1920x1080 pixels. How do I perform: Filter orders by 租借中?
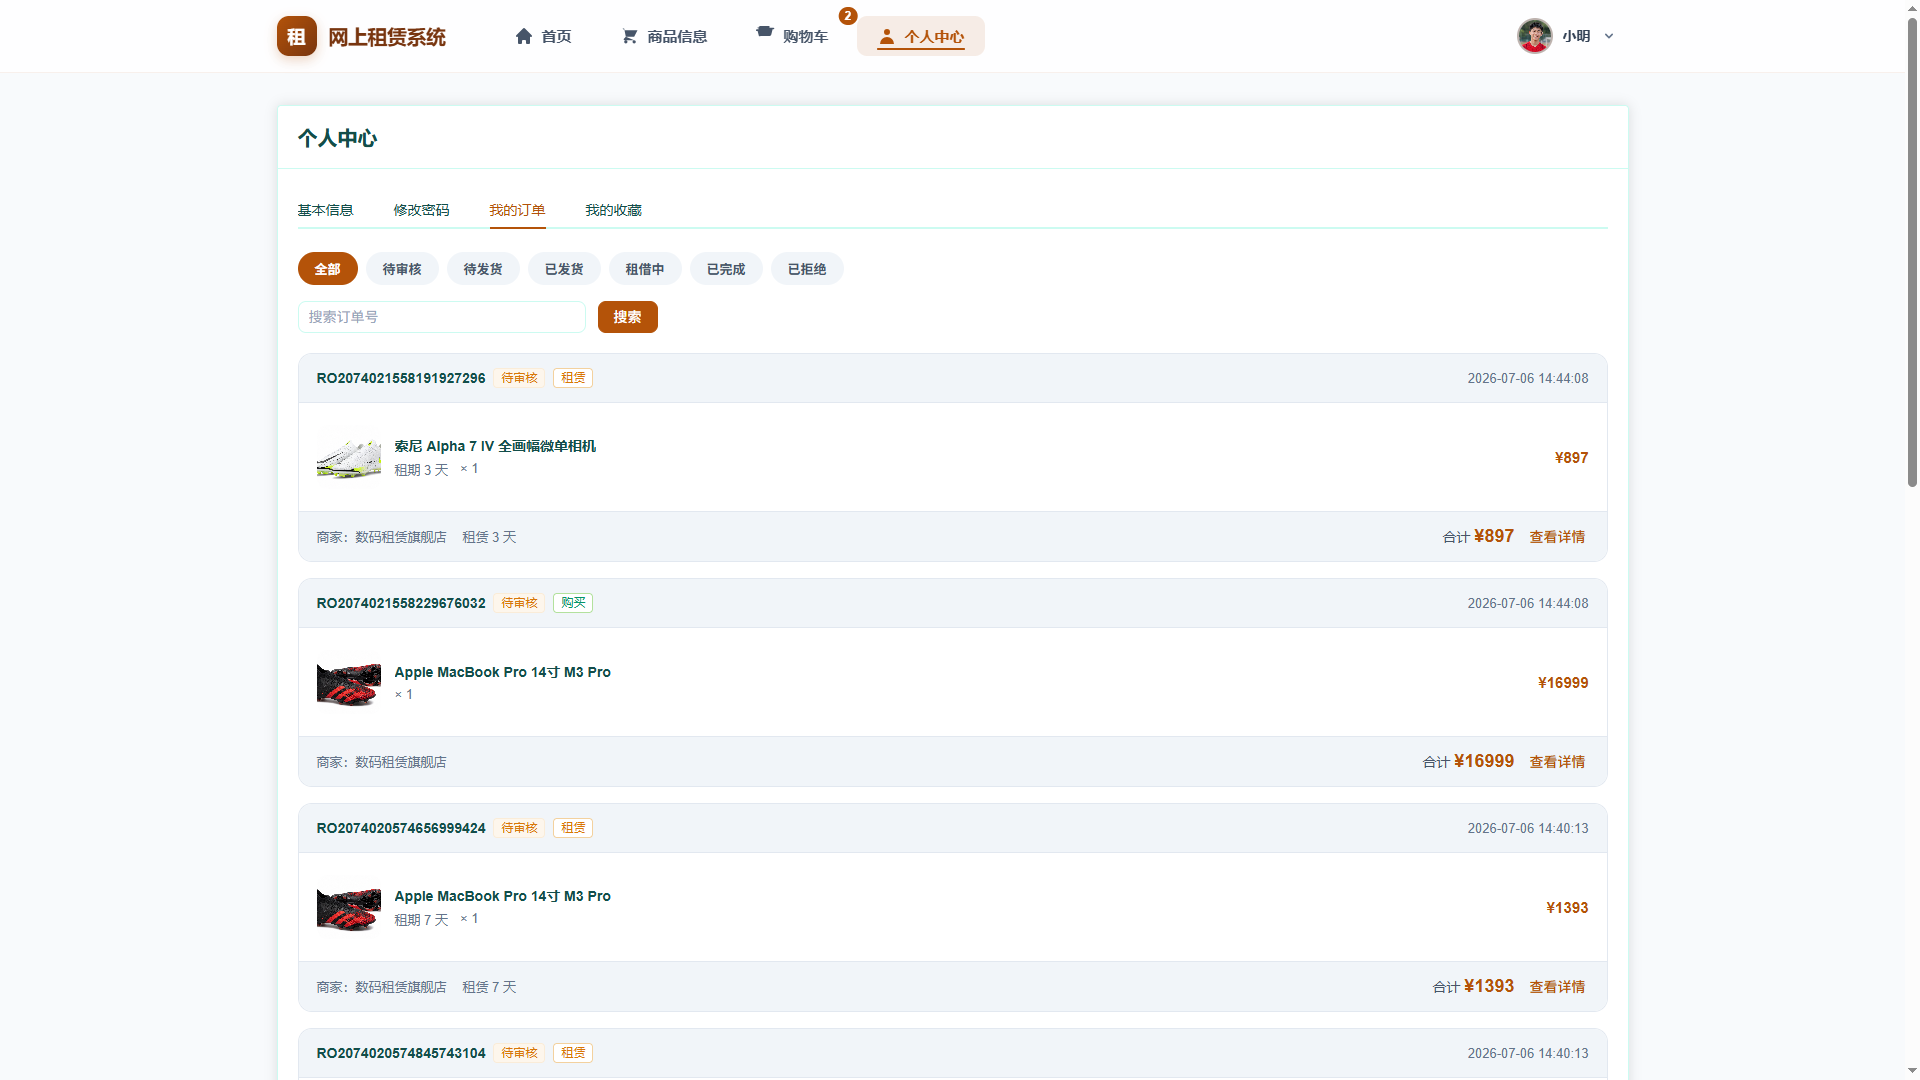point(645,269)
